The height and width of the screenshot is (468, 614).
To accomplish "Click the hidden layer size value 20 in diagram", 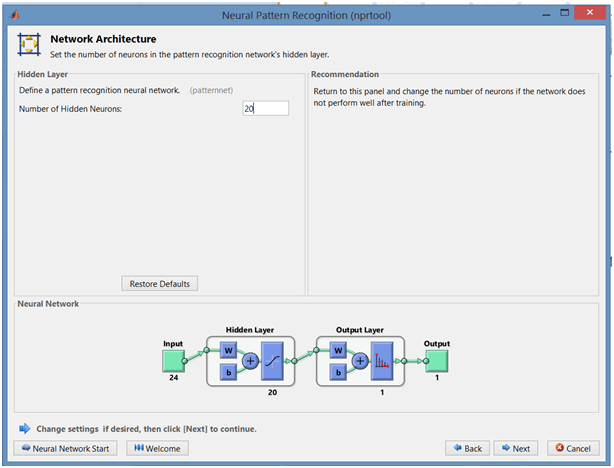I will (x=273, y=392).
